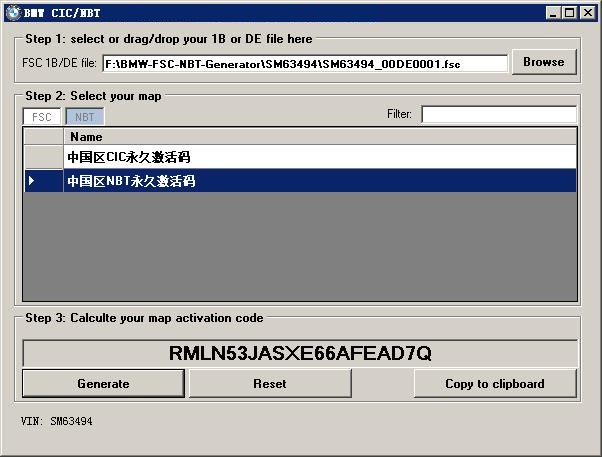Click the VIN: SM63494 label
The height and width of the screenshot is (457, 602).
tap(56, 421)
